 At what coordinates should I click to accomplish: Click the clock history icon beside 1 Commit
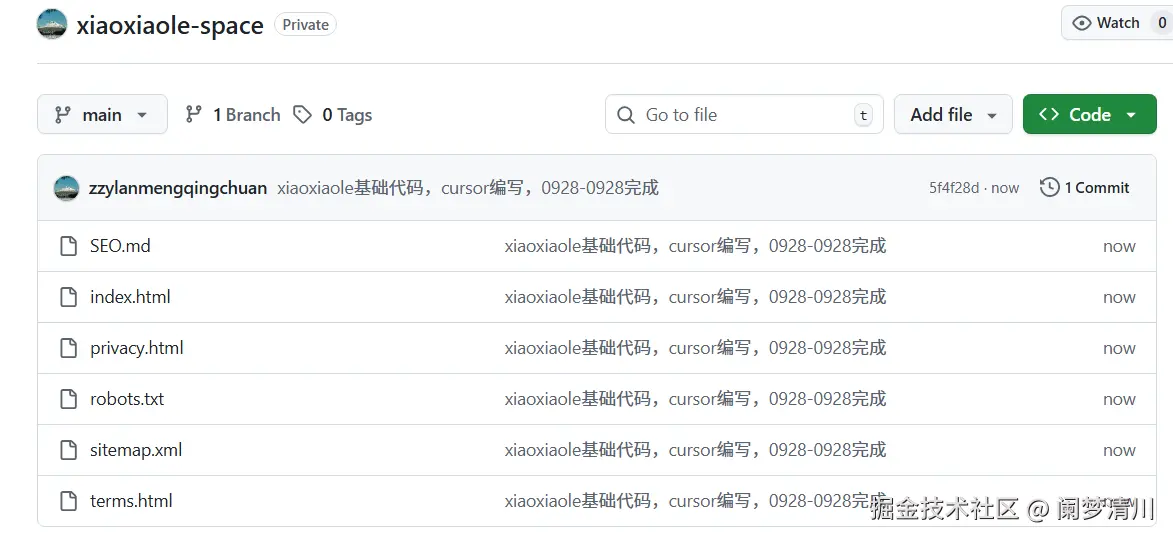click(1049, 187)
